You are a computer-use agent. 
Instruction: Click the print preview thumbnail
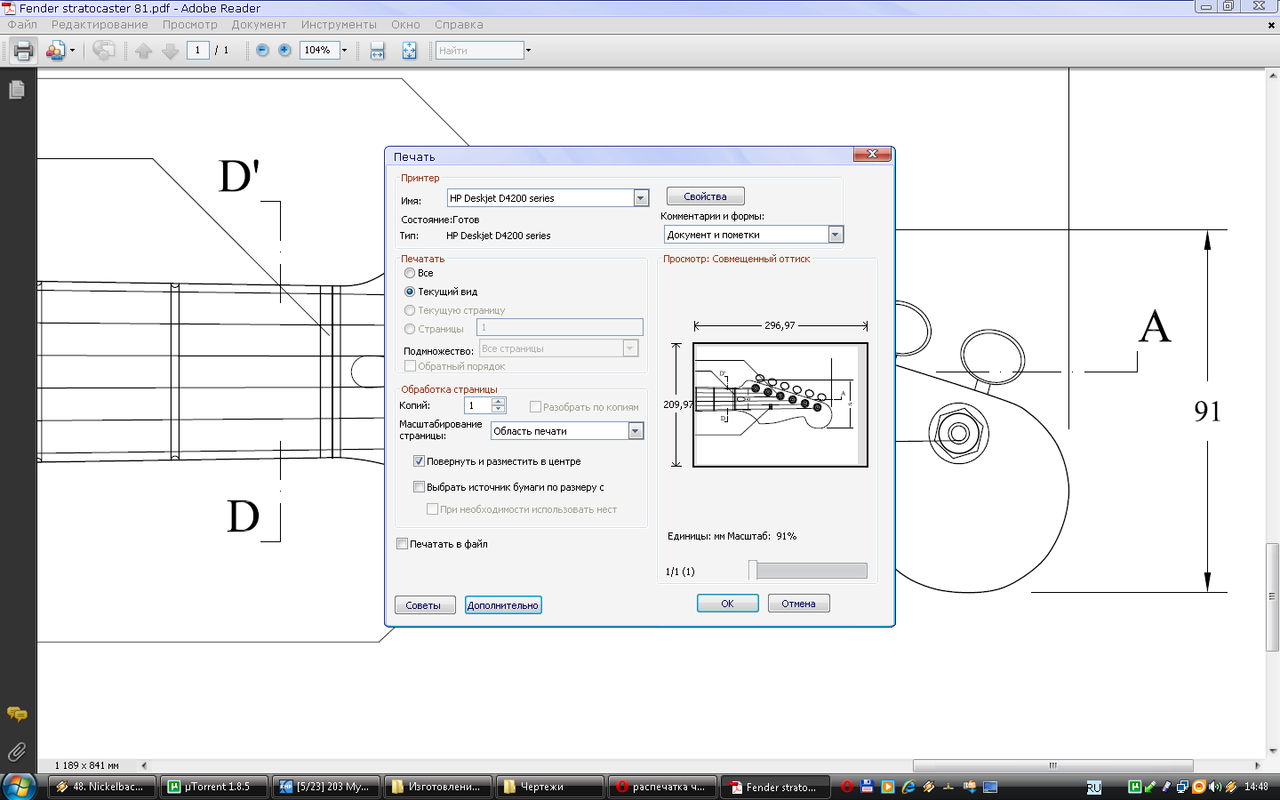click(x=780, y=404)
